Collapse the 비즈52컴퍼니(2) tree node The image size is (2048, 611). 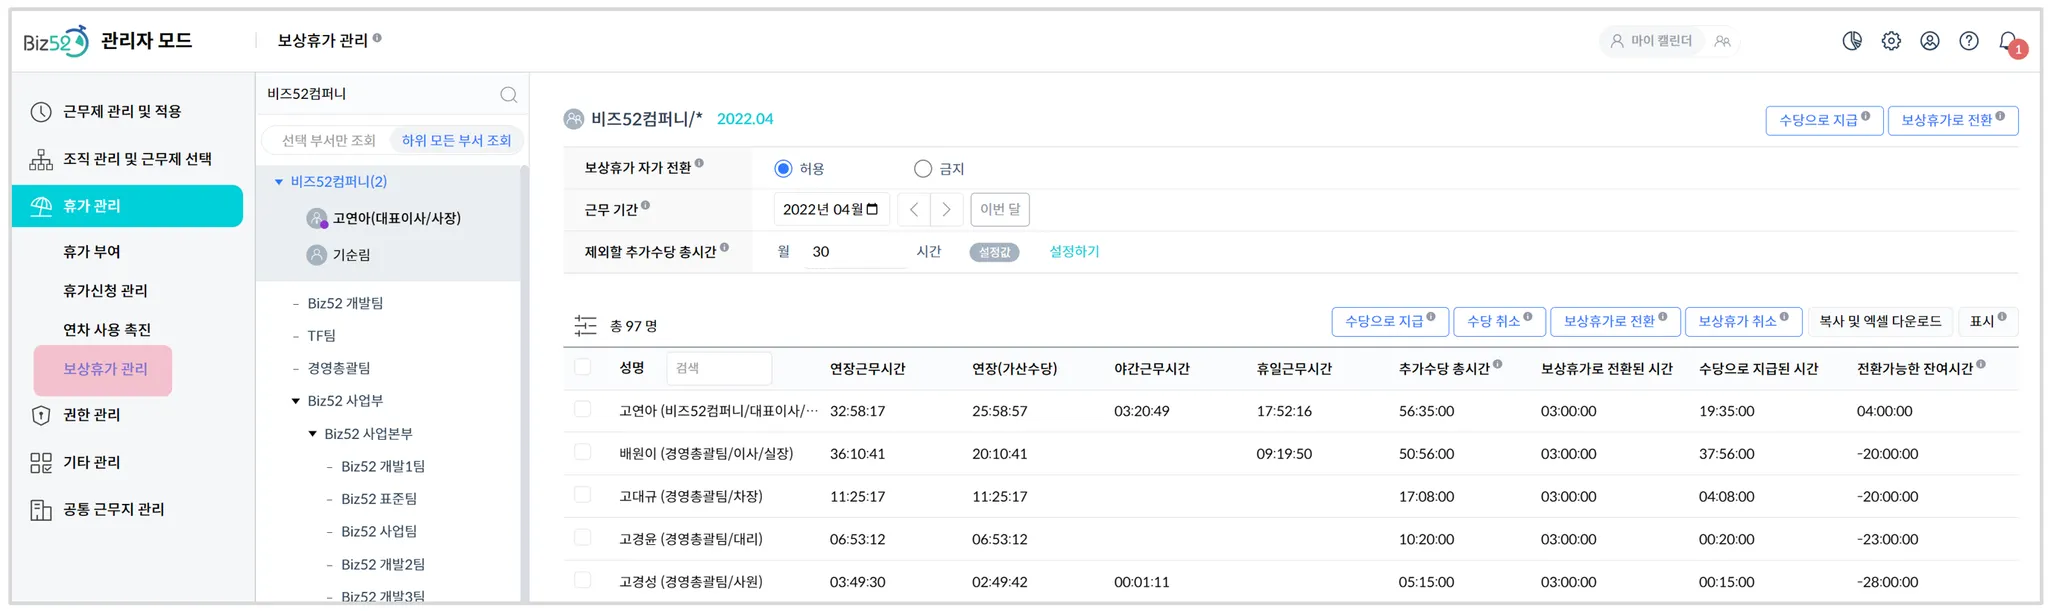click(x=279, y=182)
